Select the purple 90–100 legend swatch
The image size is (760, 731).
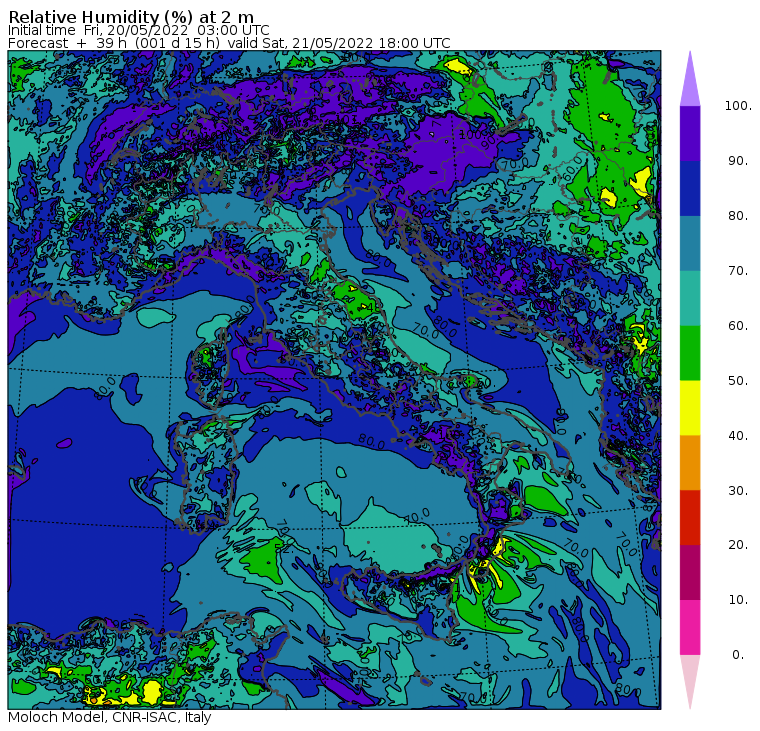tap(690, 133)
